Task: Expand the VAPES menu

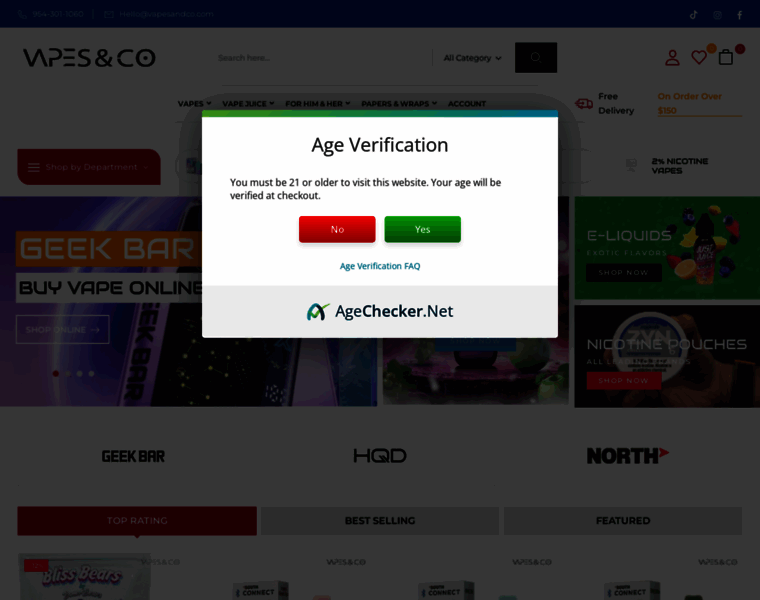Action: [x=194, y=104]
